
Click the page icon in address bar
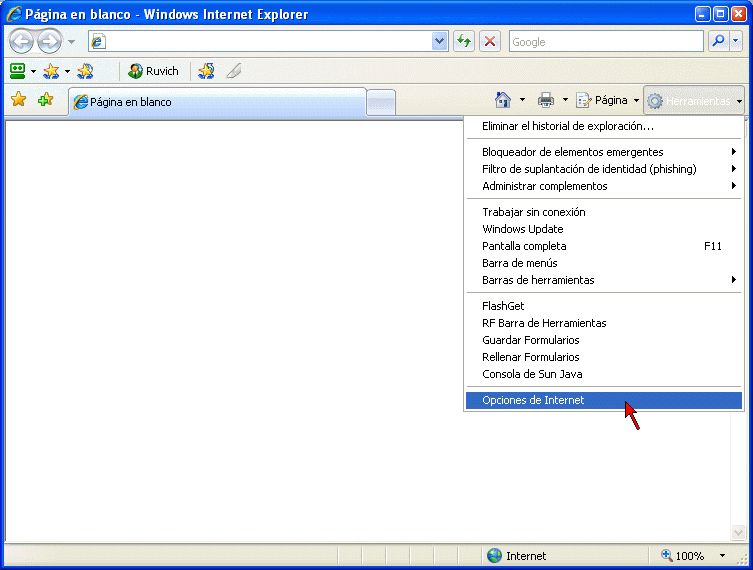pyautogui.click(x=98, y=41)
